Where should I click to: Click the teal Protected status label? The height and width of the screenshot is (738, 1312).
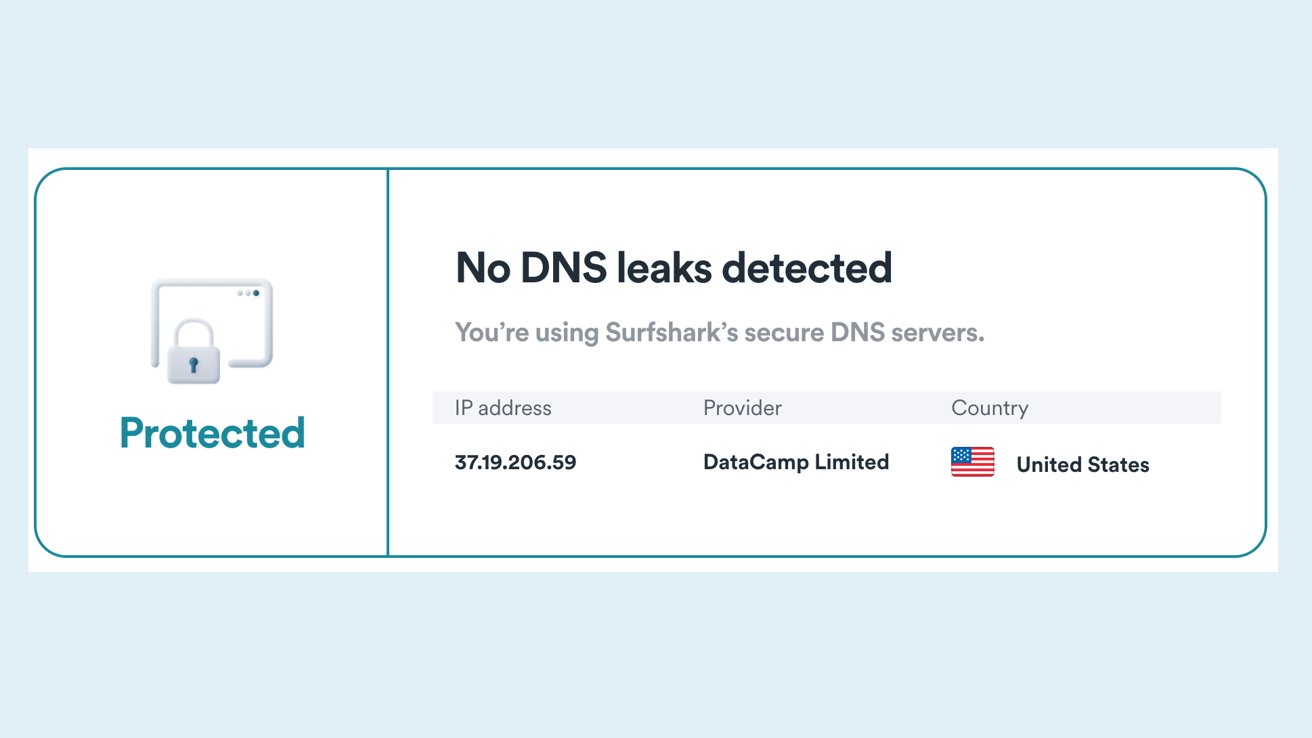211,432
